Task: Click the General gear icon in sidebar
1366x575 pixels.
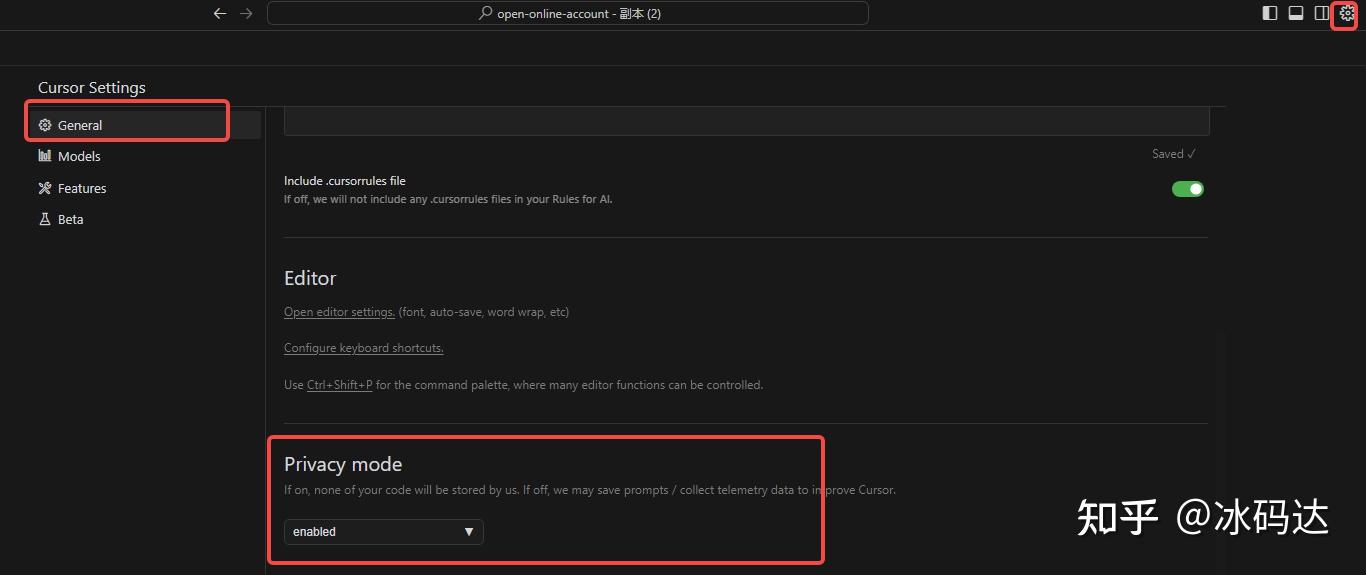Action: pos(45,125)
